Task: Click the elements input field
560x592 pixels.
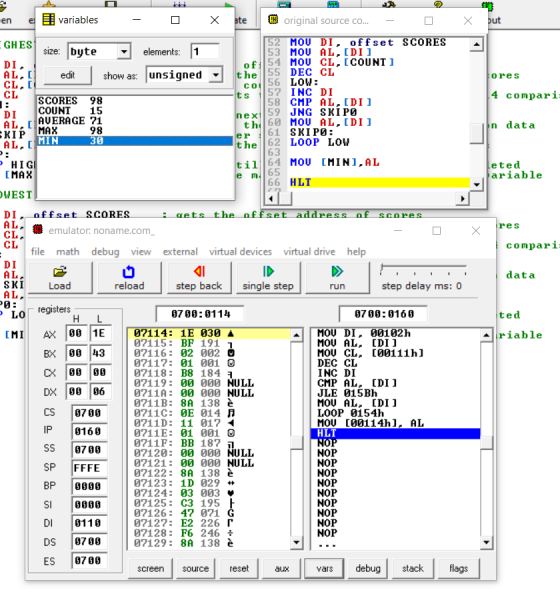Action: point(205,51)
